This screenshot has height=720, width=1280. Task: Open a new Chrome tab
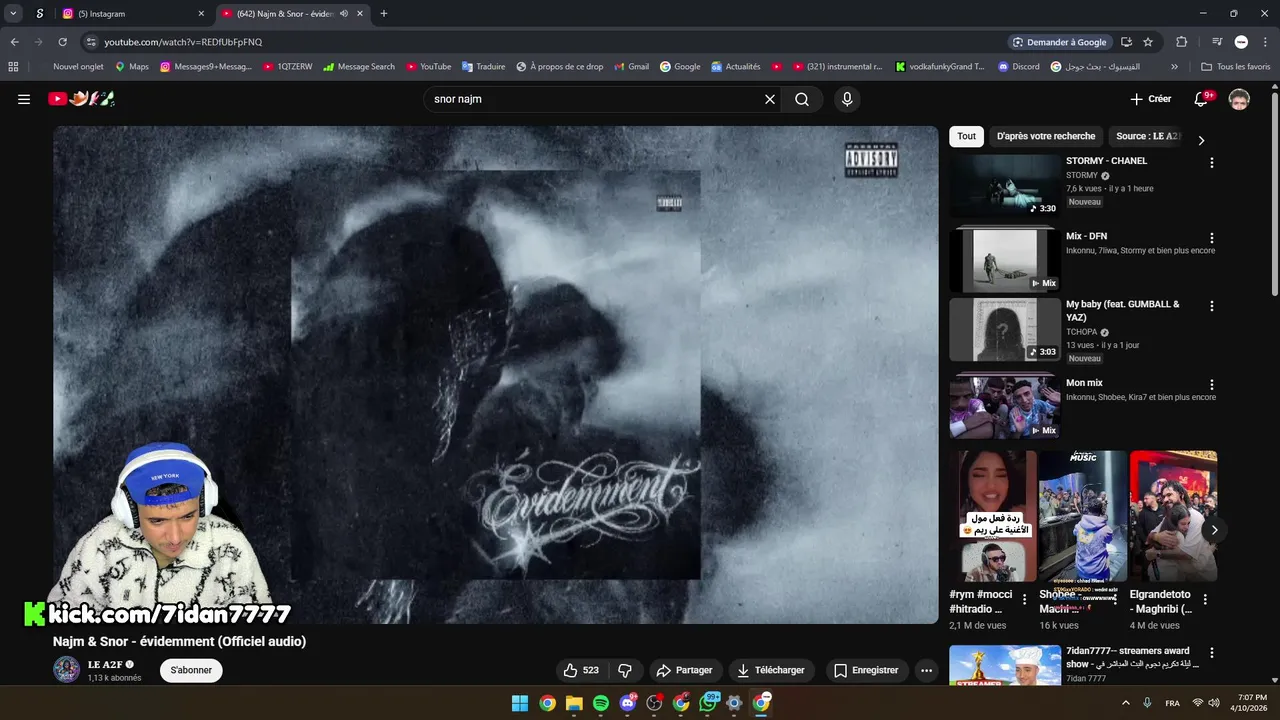pos(384,14)
